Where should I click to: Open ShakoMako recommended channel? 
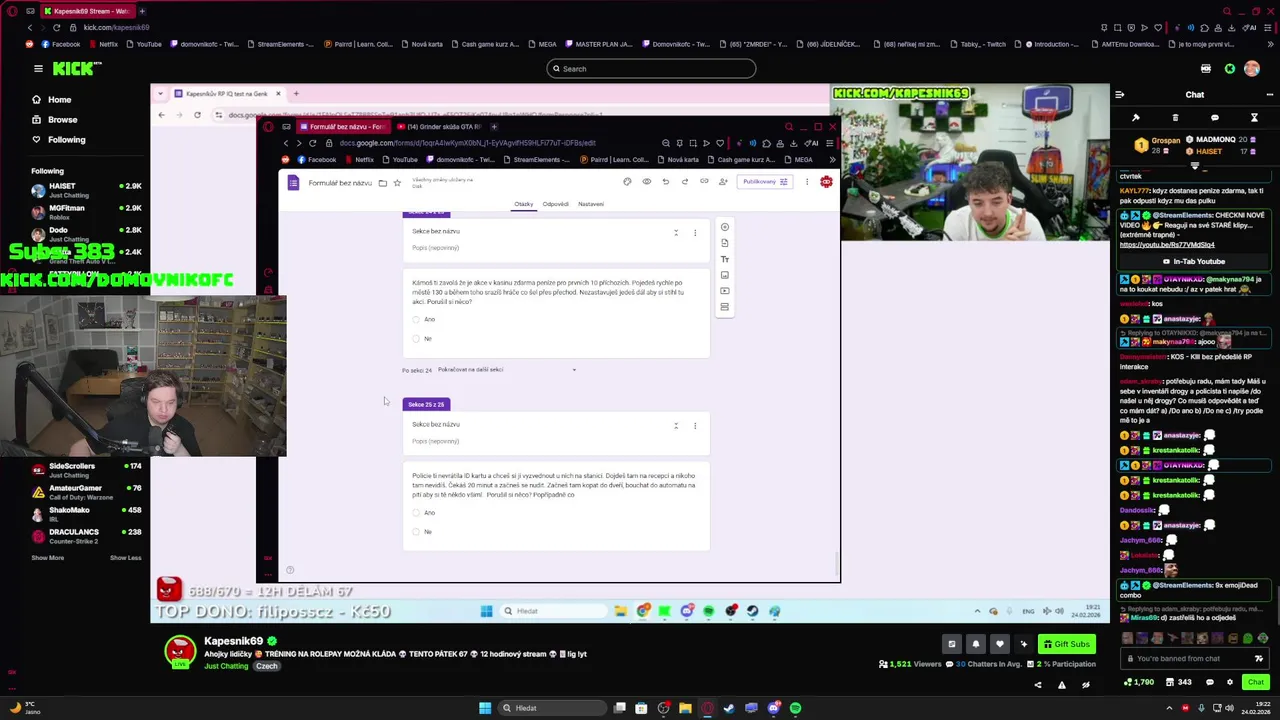click(x=87, y=514)
